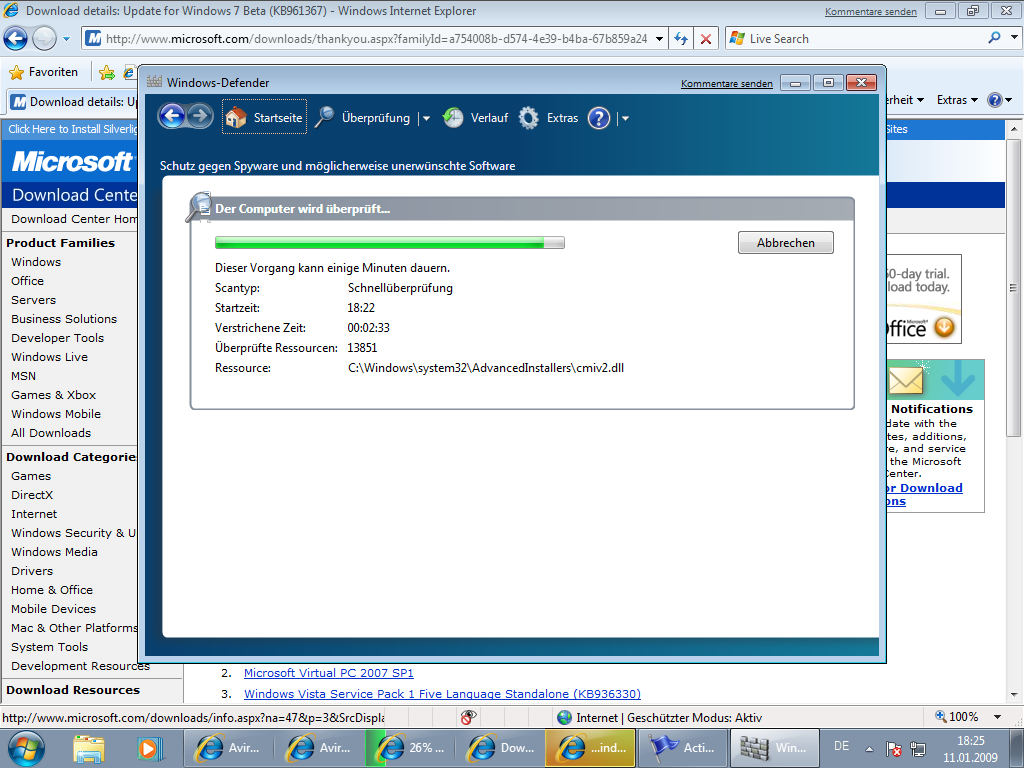Expand the dropdown next to Help icon

[625, 119]
